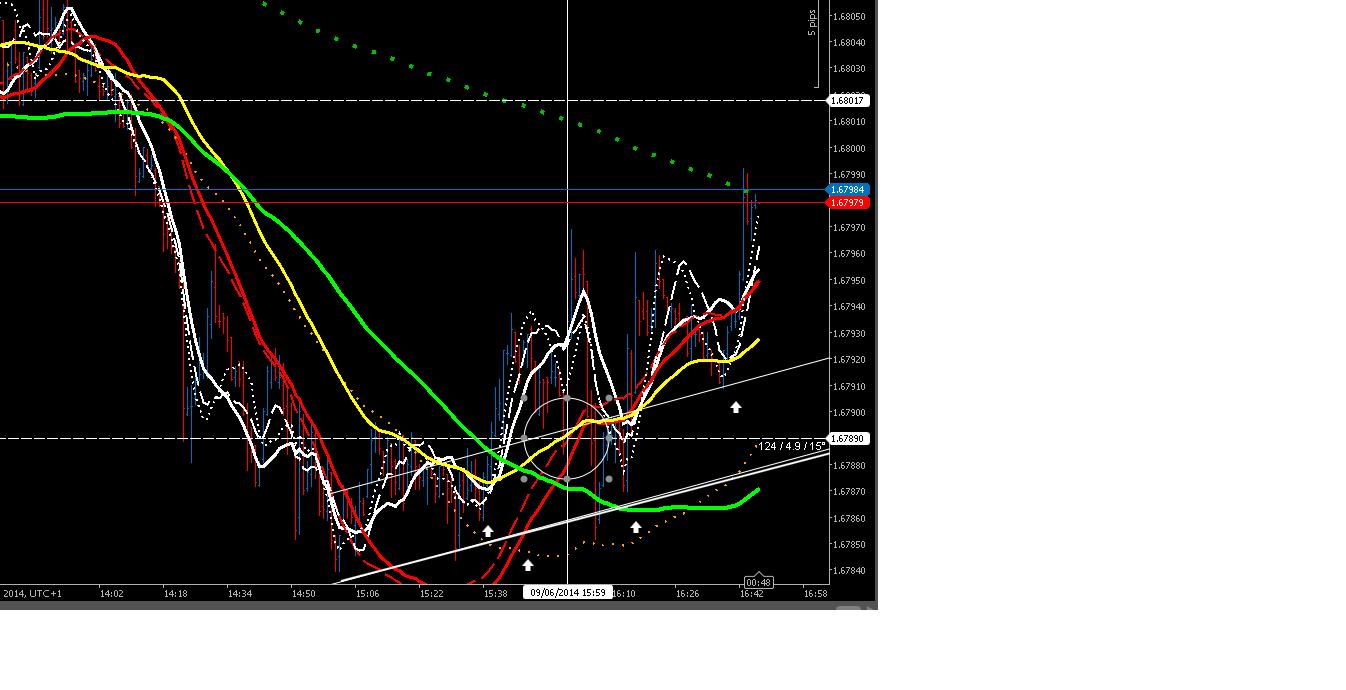Select the countdown timer showing 00:48

click(x=760, y=580)
